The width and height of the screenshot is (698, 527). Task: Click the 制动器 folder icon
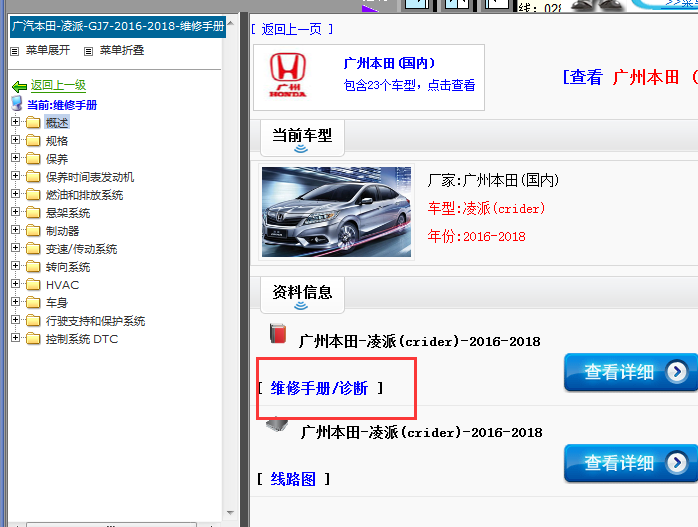click(x=33, y=231)
